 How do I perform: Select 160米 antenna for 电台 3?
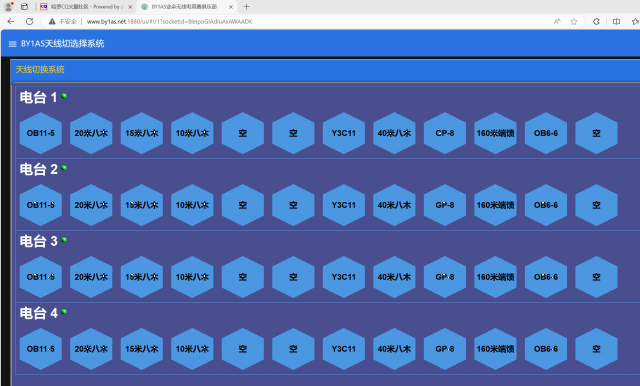496,277
